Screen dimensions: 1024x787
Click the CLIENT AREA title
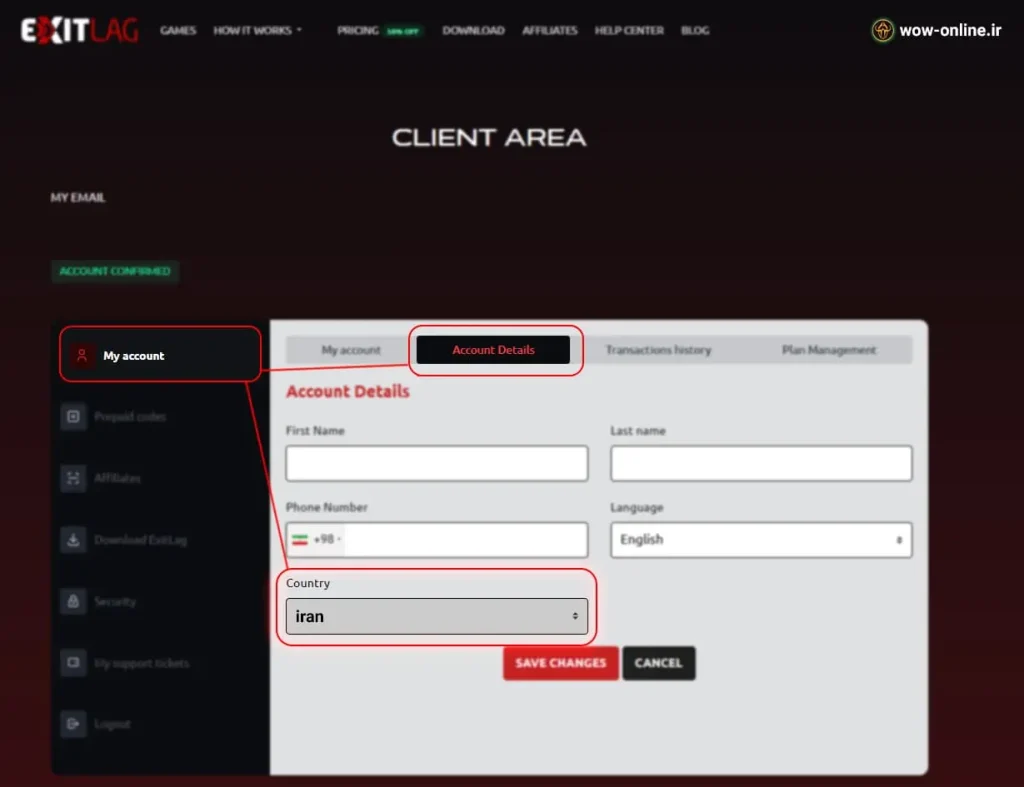[x=489, y=138]
